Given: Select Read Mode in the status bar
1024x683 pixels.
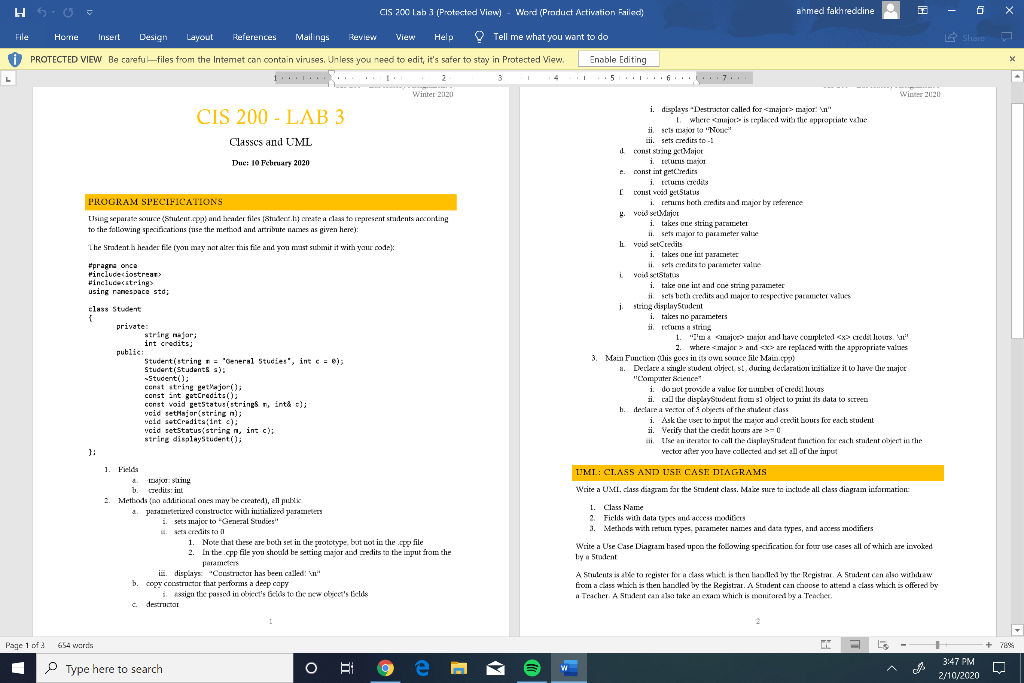Looking at the screenshot, I should [826, 644].
